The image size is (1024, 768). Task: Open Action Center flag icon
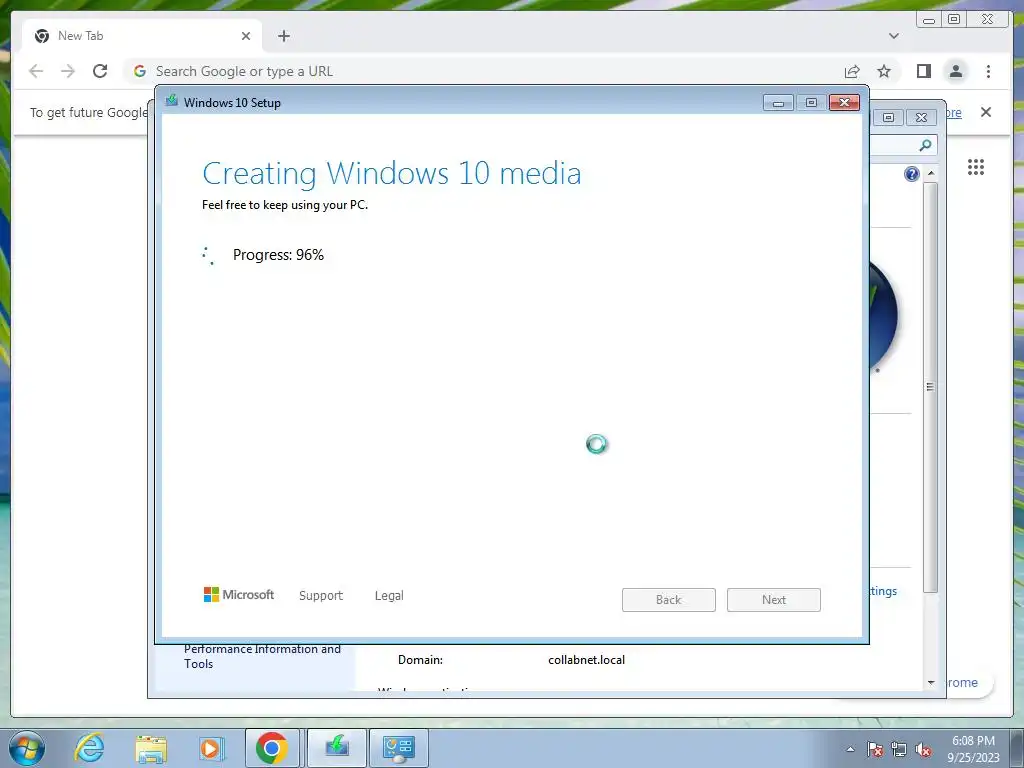coord(875,749)
